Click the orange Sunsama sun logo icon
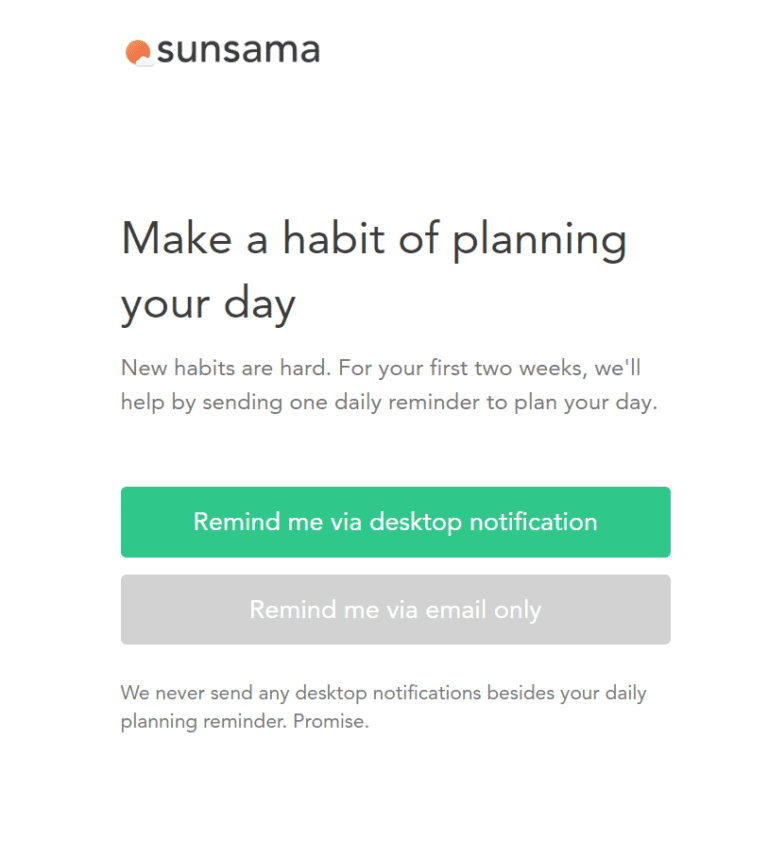768x843 pixels. 138,50
